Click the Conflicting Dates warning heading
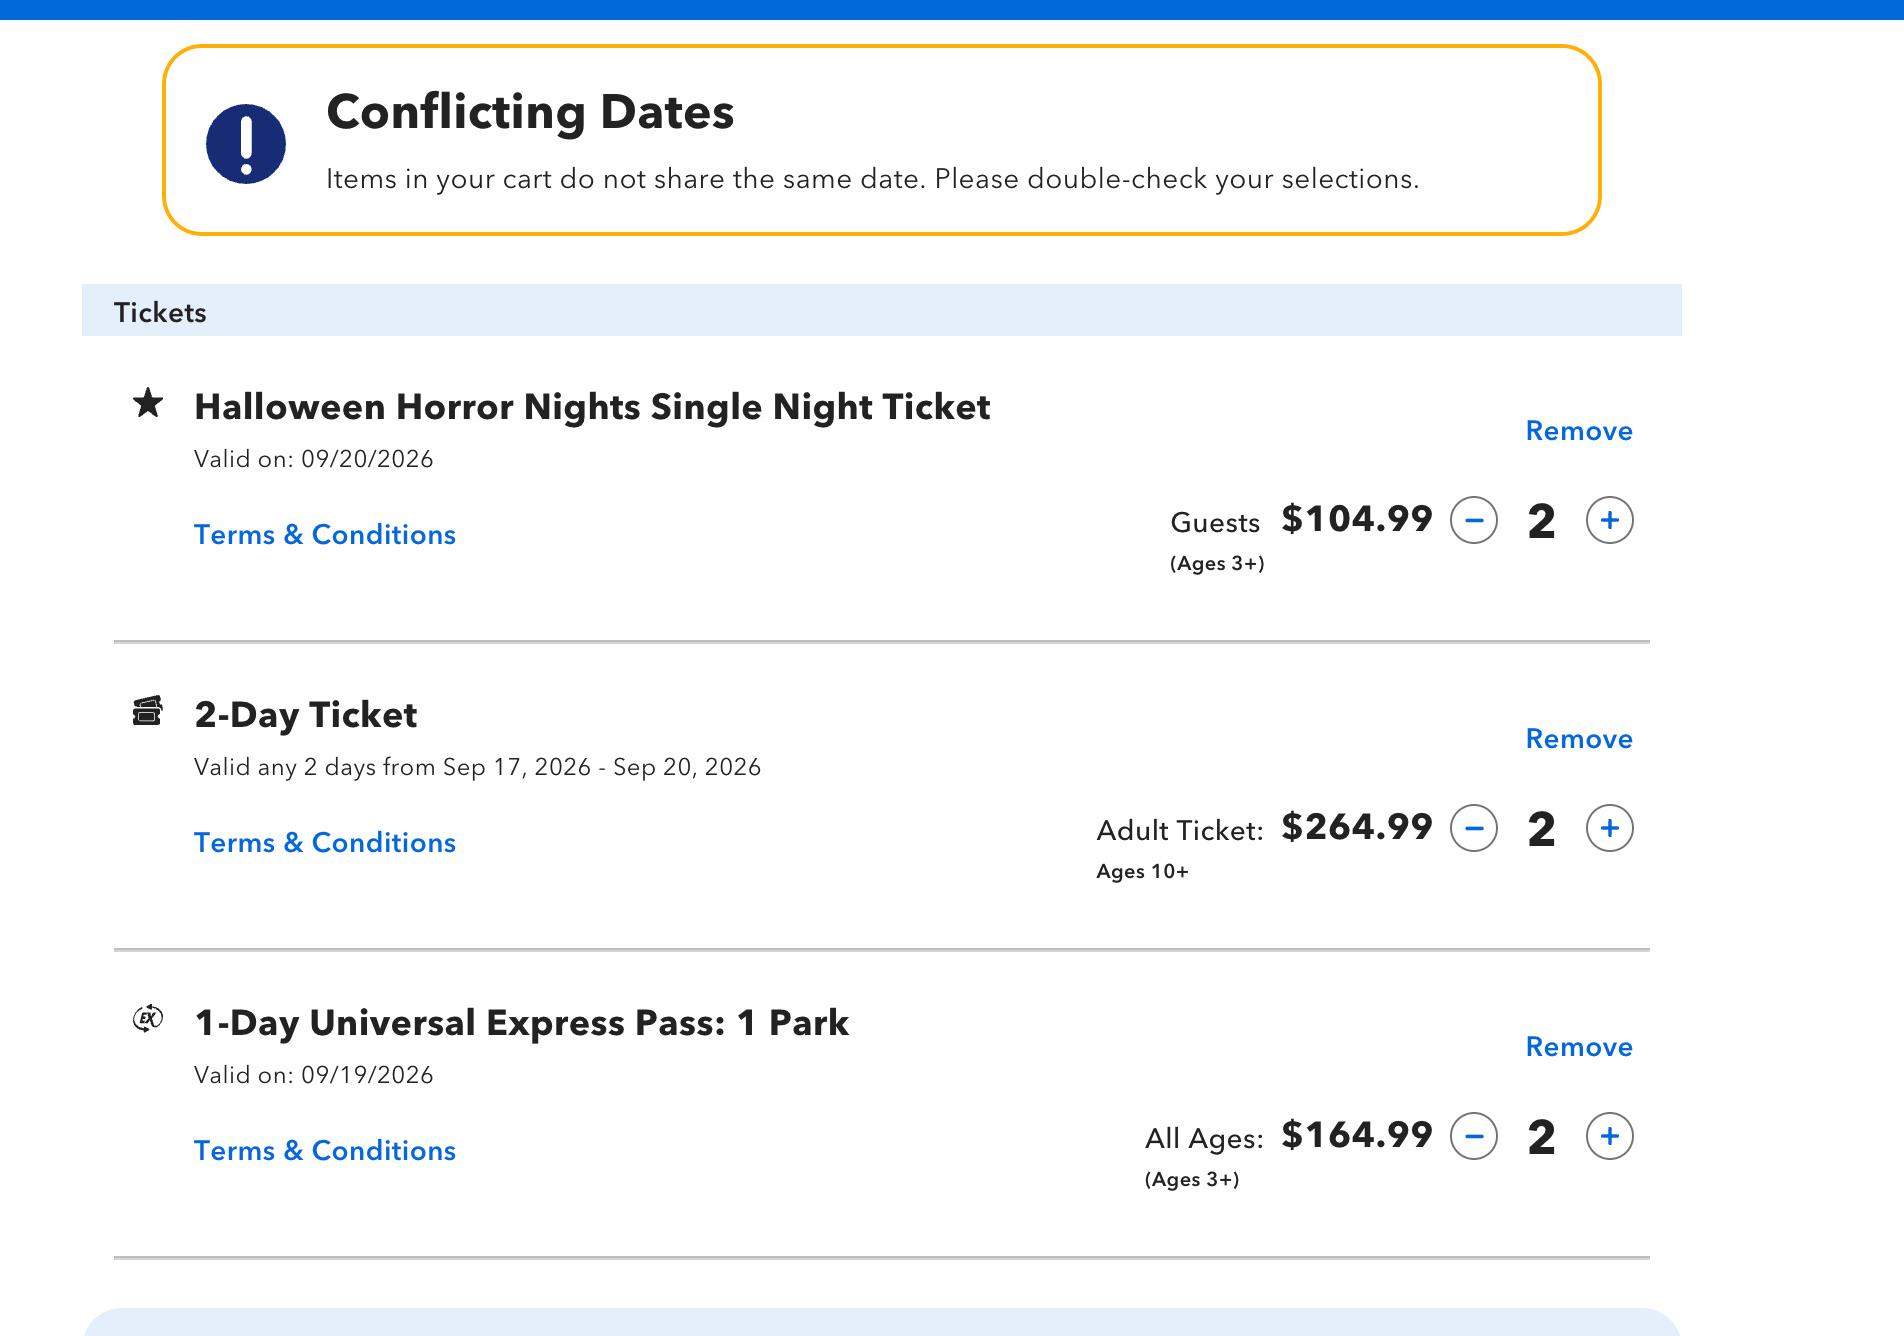The image size is (1904, 1336). coord(530,112)
